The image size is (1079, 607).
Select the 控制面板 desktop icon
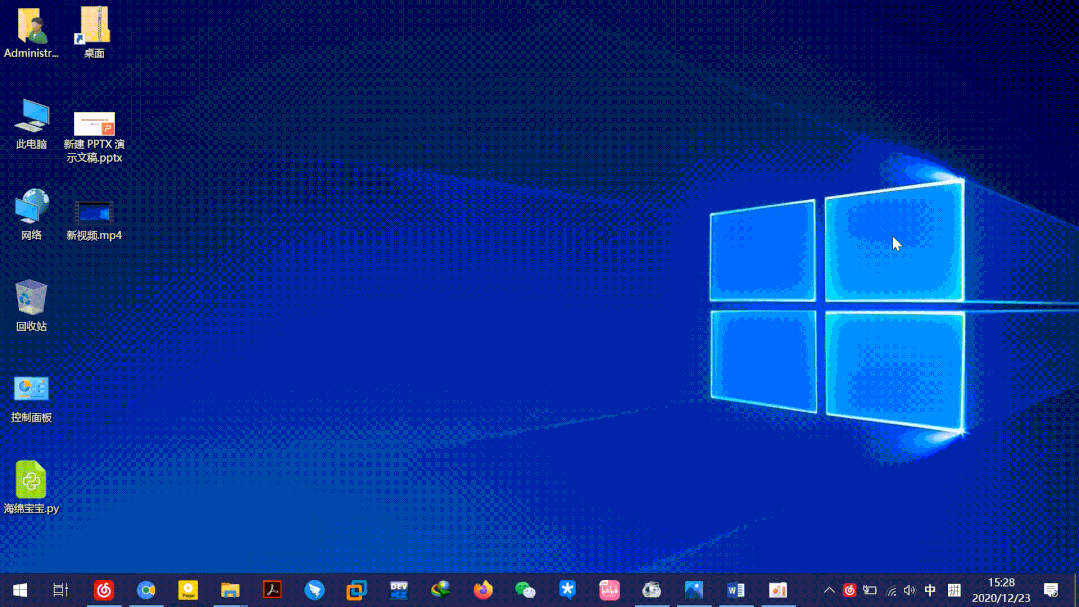tap(31, 399)
